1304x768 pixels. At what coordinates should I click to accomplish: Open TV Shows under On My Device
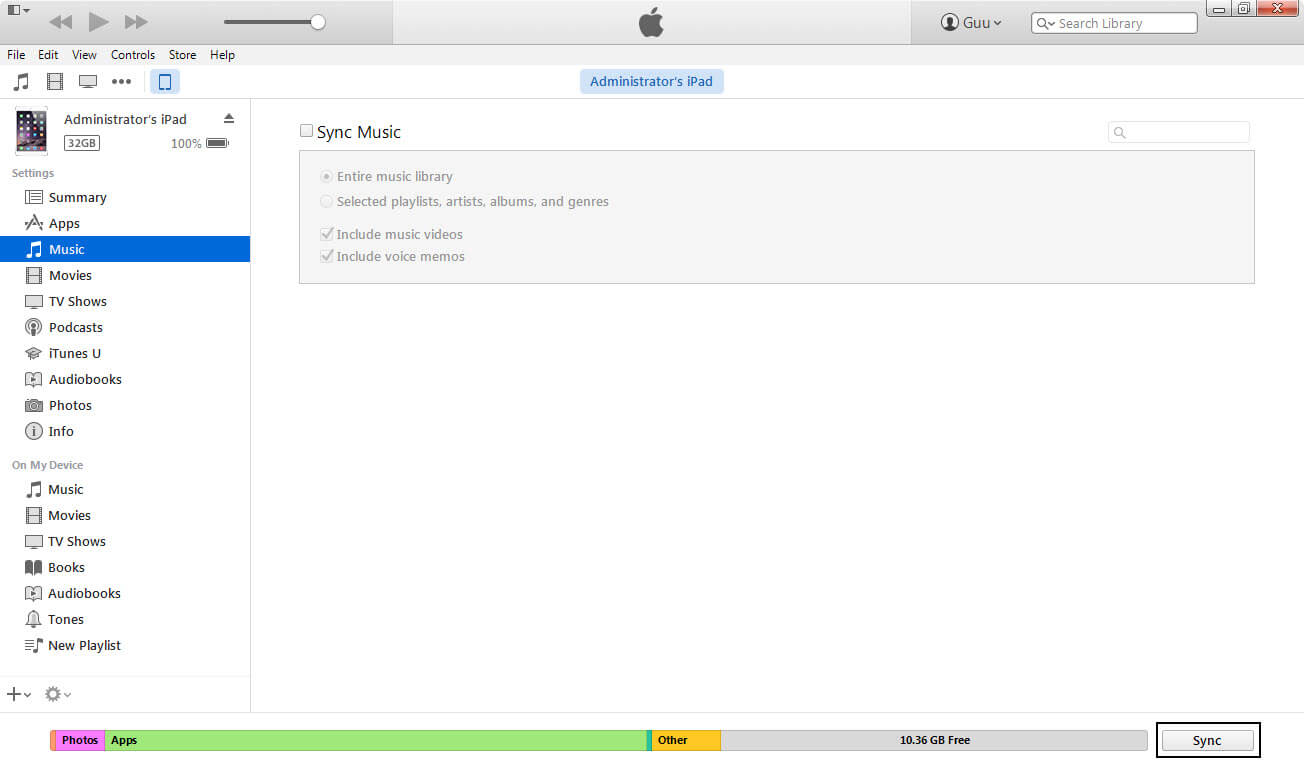pos(125,541)
